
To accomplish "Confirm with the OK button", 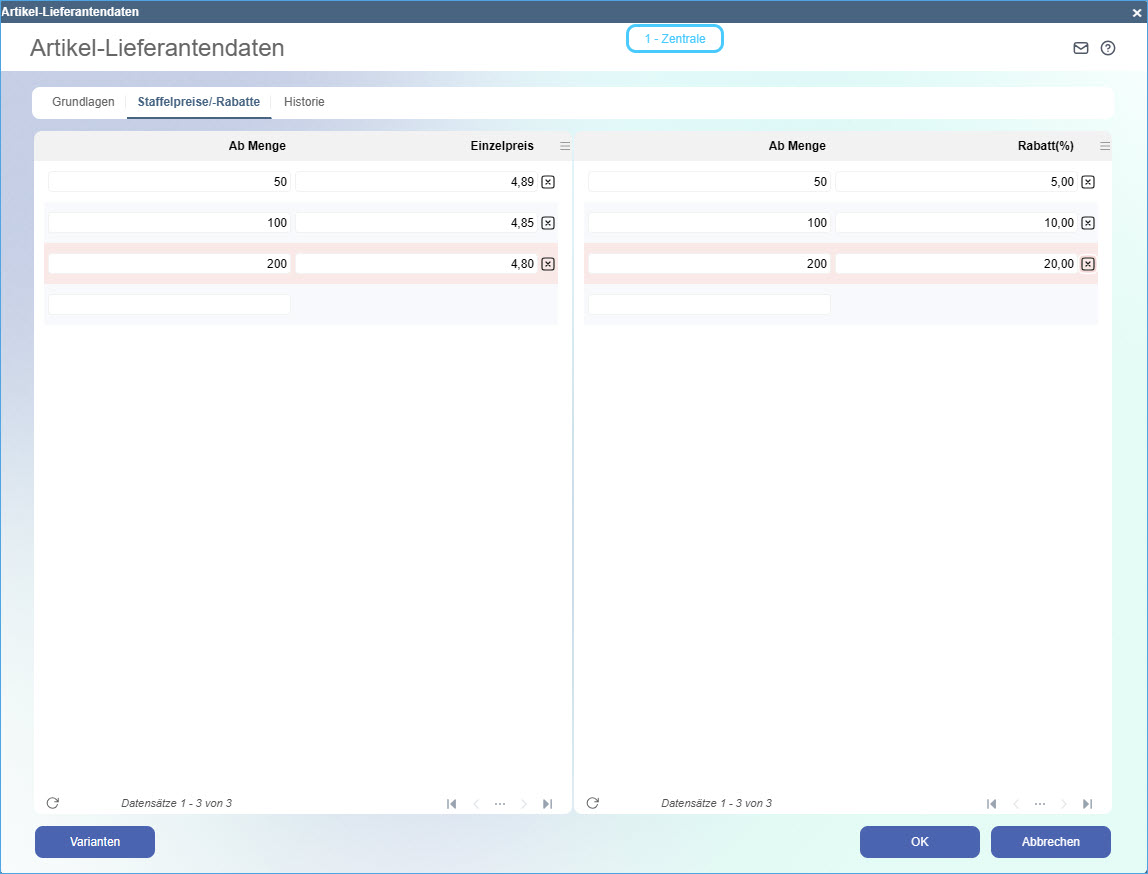I will pyautogui.click(x=919, y=842).
